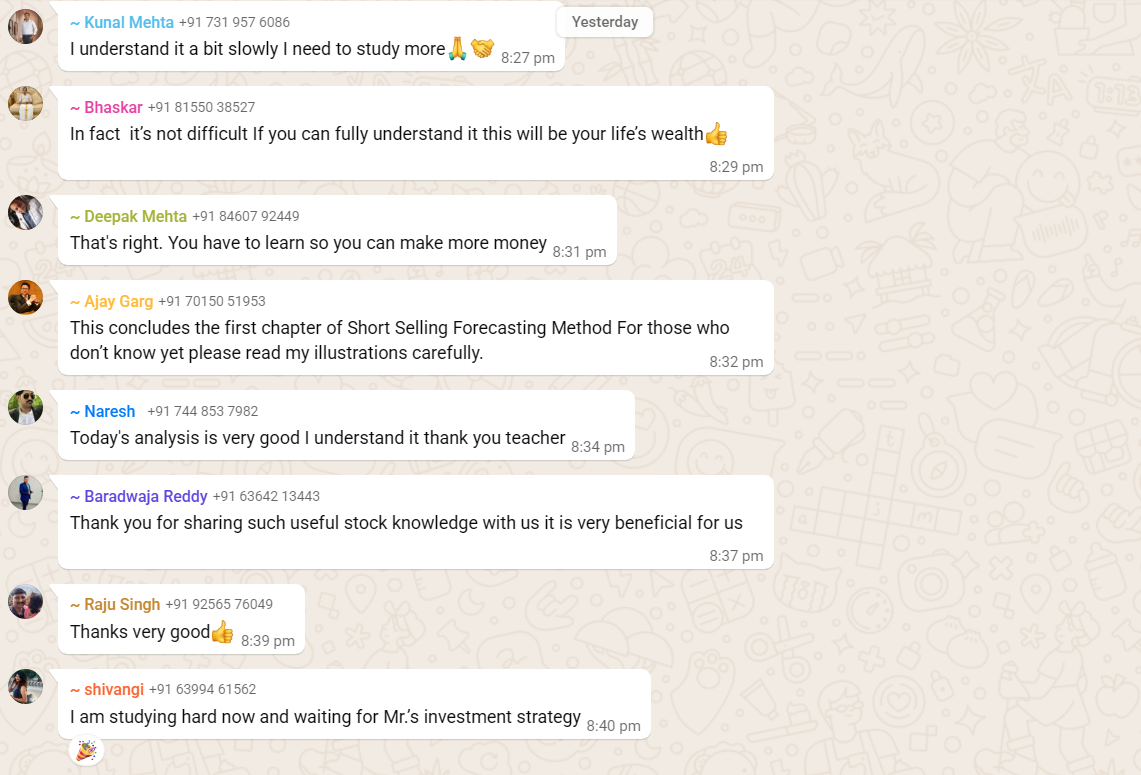Click phone number +91 84607 92449
The height and width of the screenshot is (775, 1141).
tap(246, 216)
